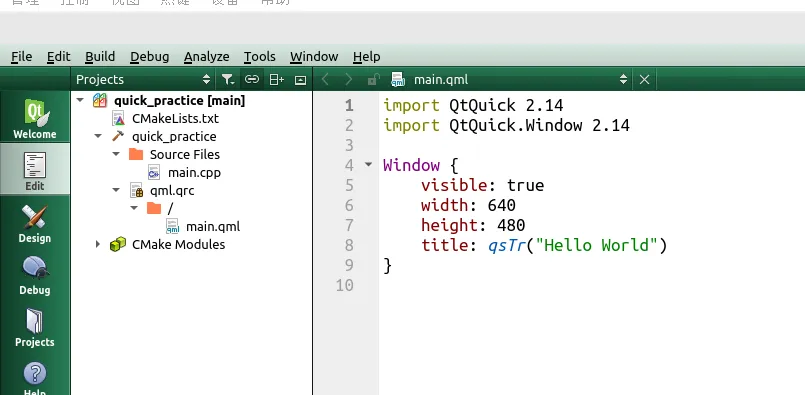Open the main.qml open documents dropdown

coord(623,80)
